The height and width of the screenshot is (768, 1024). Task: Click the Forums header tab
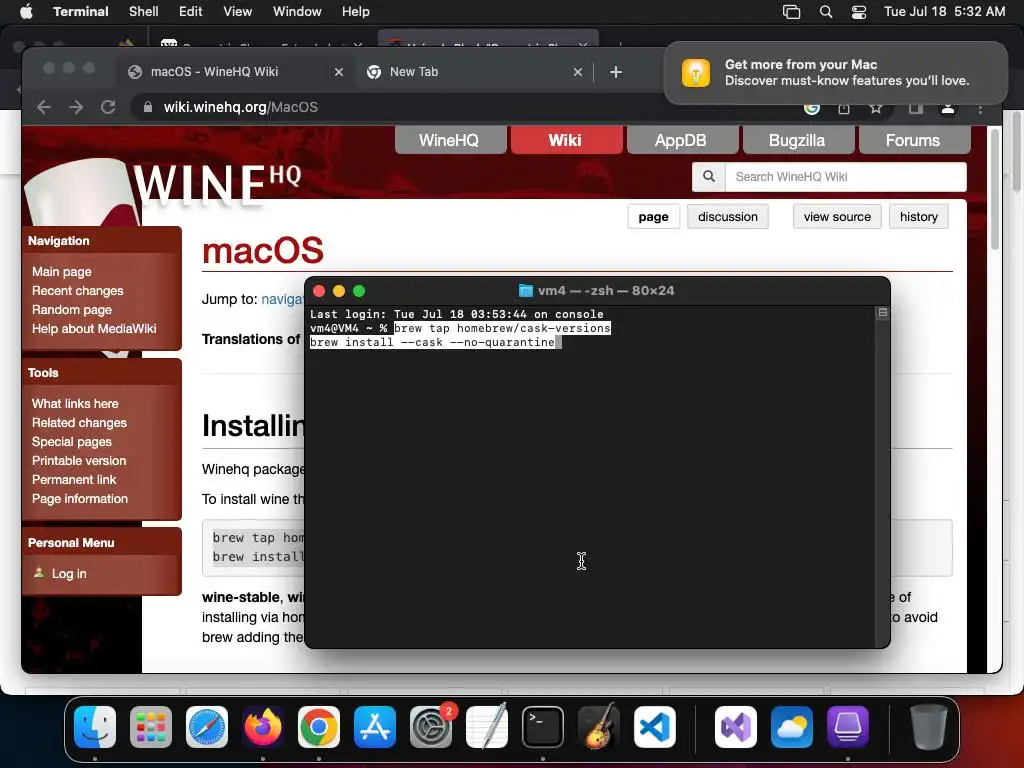pyautogui.click(x=913, y=140)
